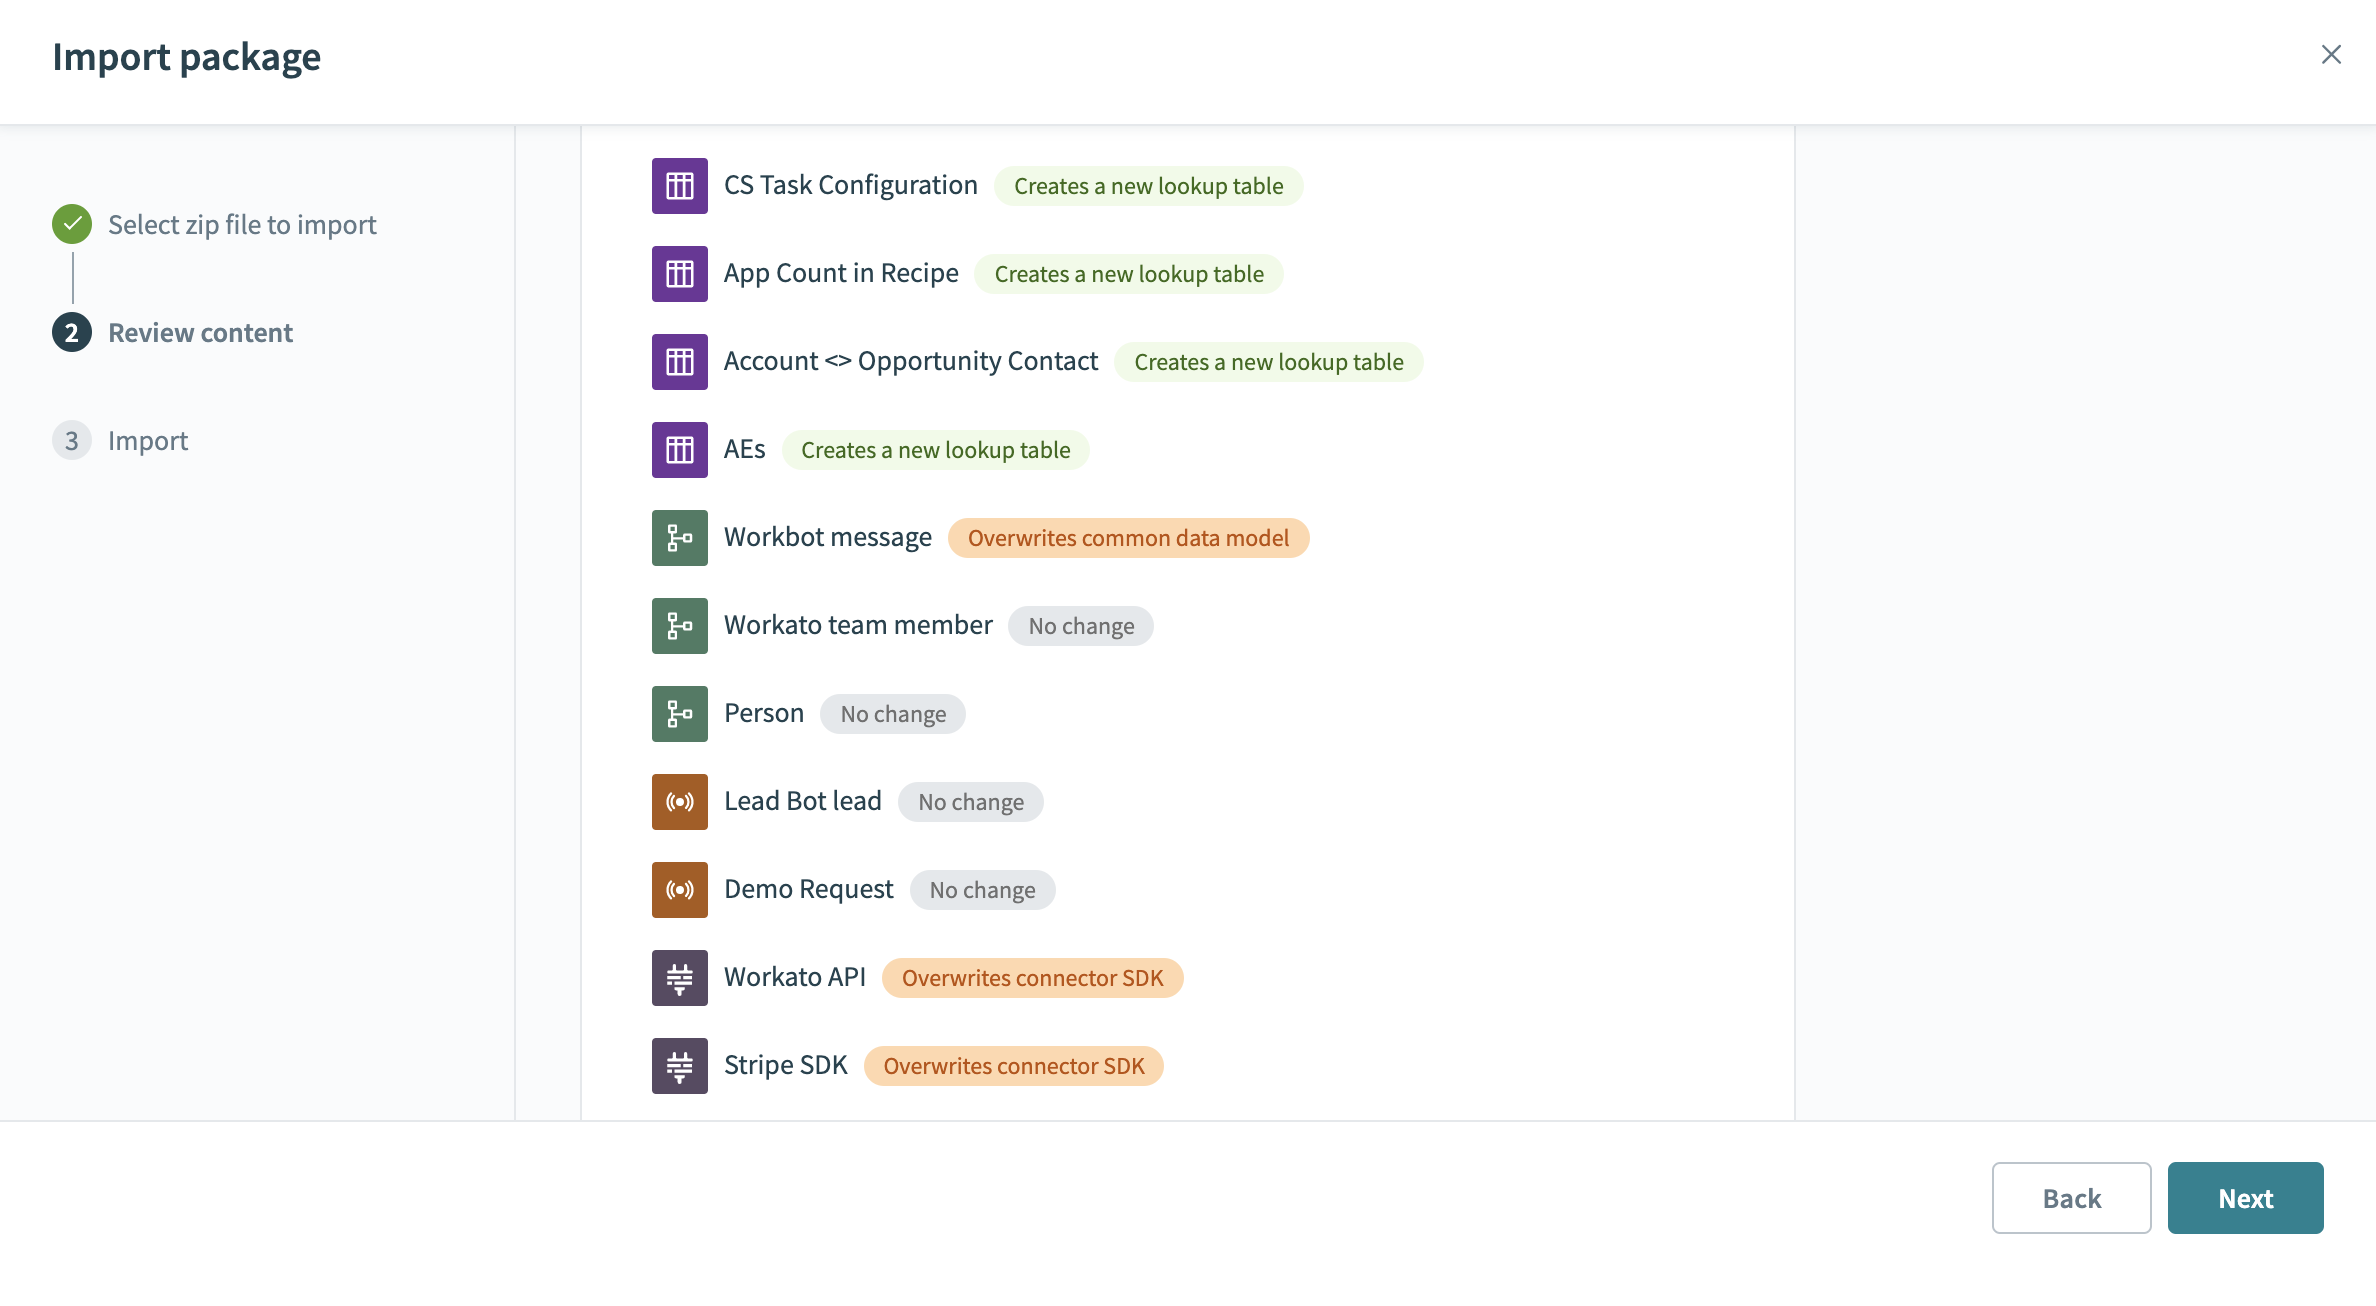Select the 'Review content' step
The width and height of the screenshot is (2376, 1306).
pos(200,333)
